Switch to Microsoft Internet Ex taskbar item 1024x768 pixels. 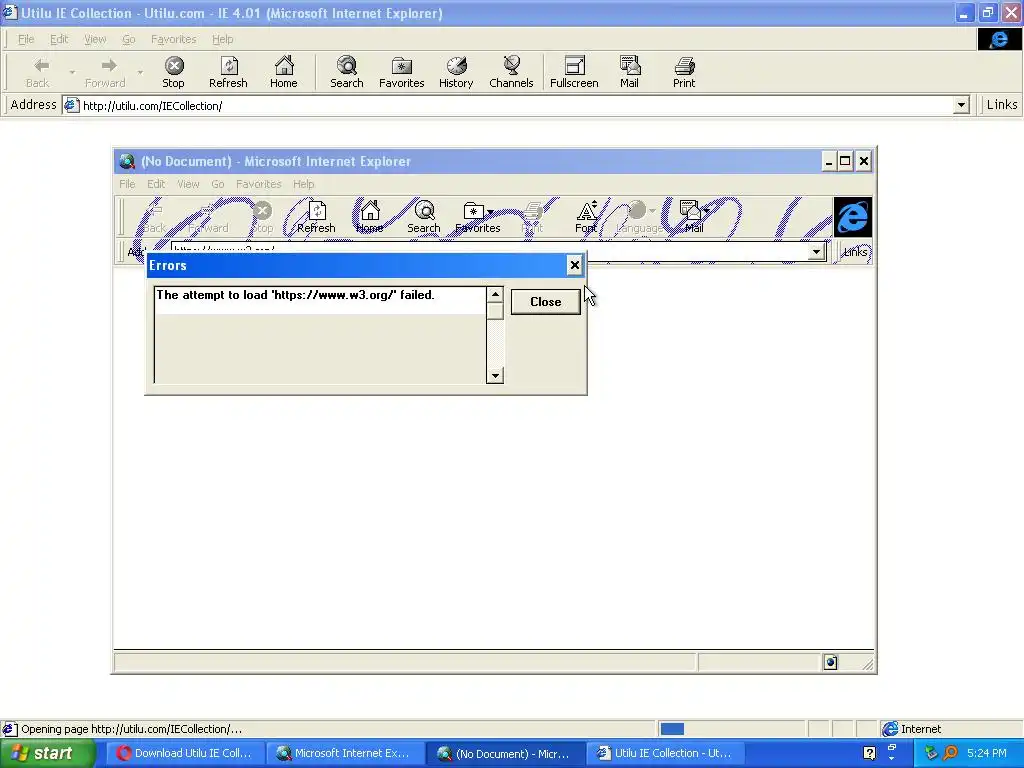point(344,753)
